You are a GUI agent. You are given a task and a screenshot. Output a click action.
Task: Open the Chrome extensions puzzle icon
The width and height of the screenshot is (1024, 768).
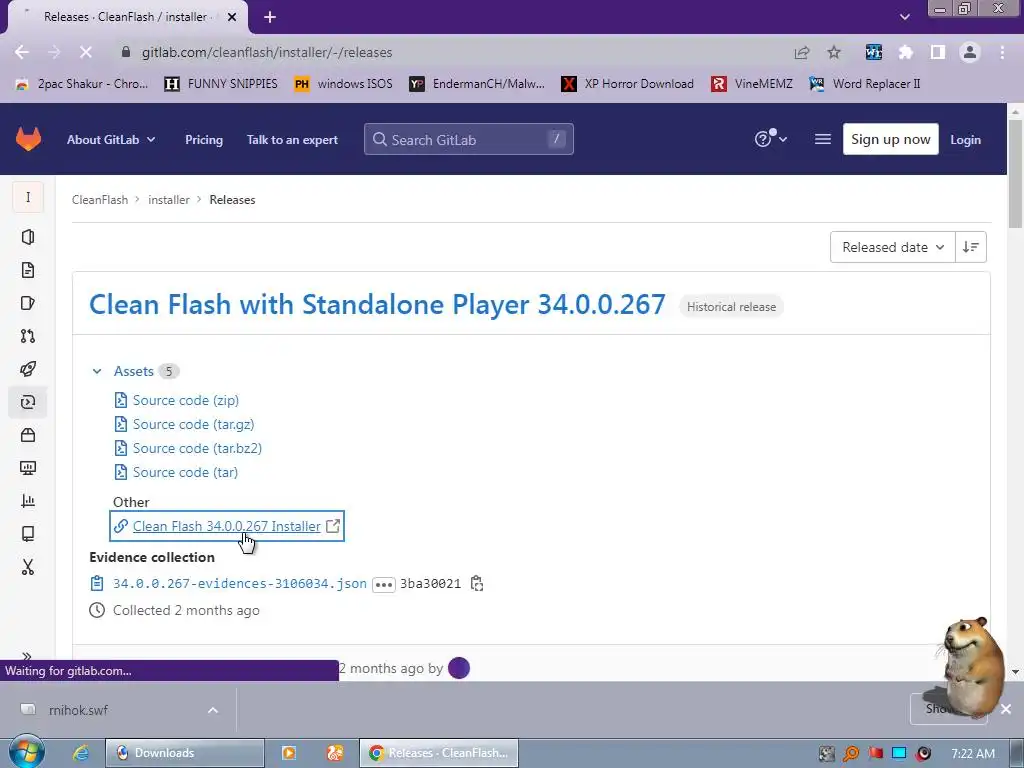(906, 52)
